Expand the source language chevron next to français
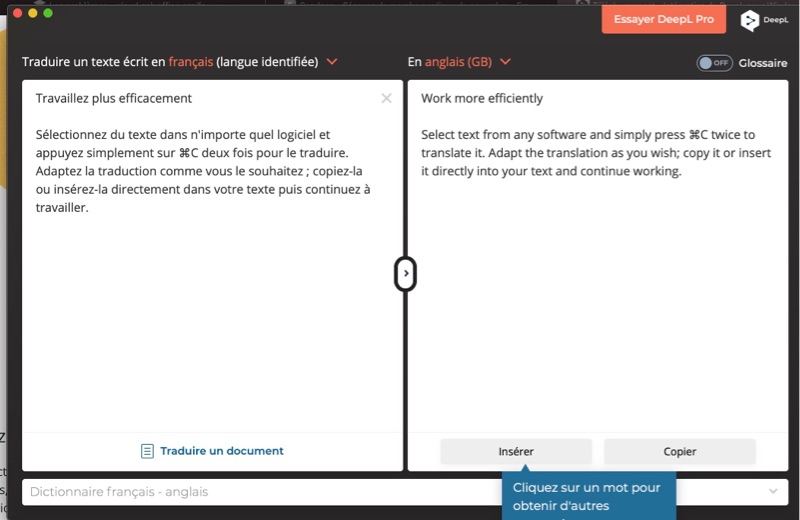The image size is (800, 520). coord(332,62)
